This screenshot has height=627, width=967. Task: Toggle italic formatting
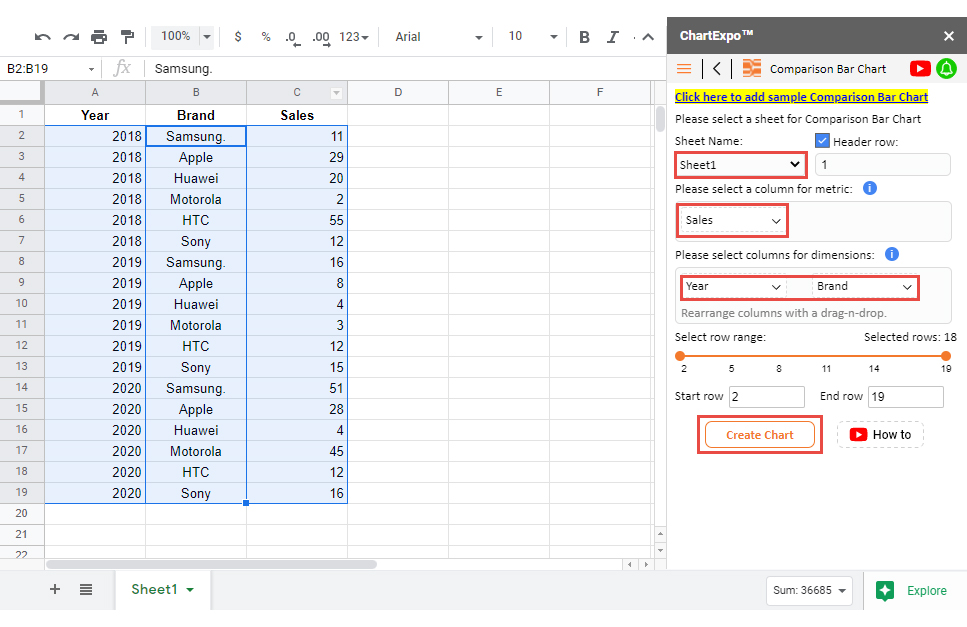click(x=612, y=37)
